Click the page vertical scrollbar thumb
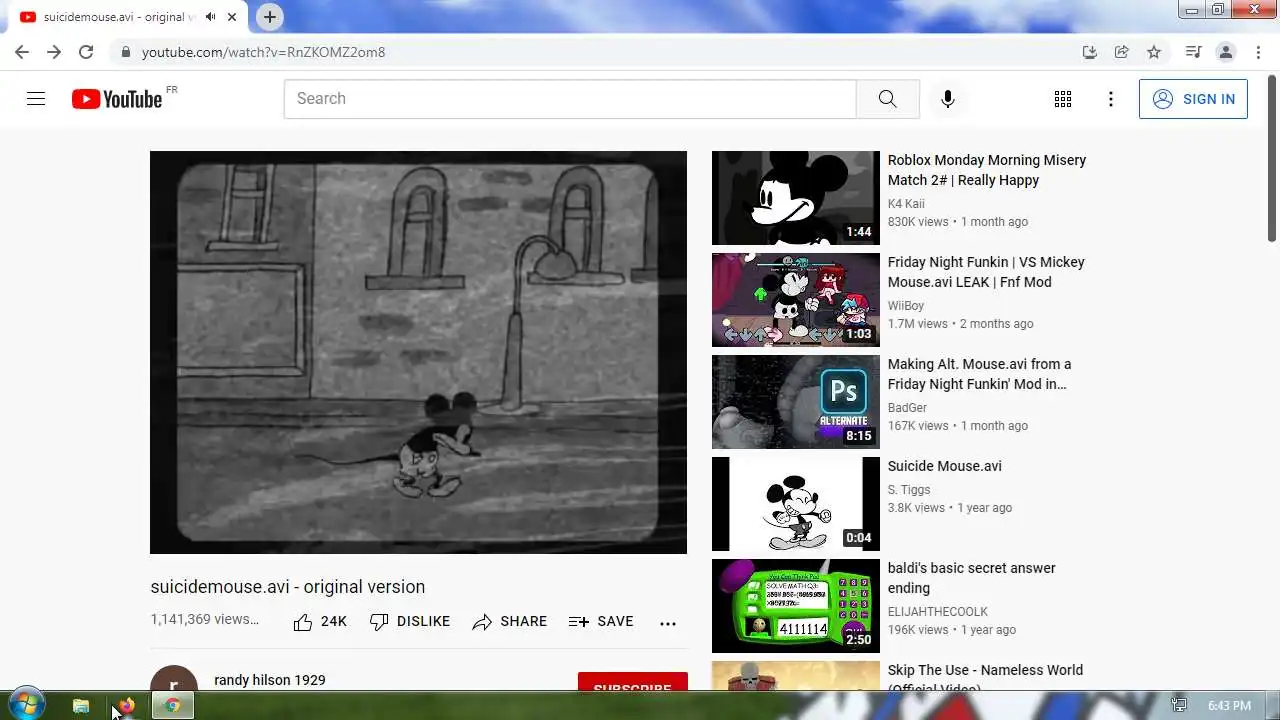Image resolution: width=1280 pixels, height=720 pixels. [x=1272, y=160]
